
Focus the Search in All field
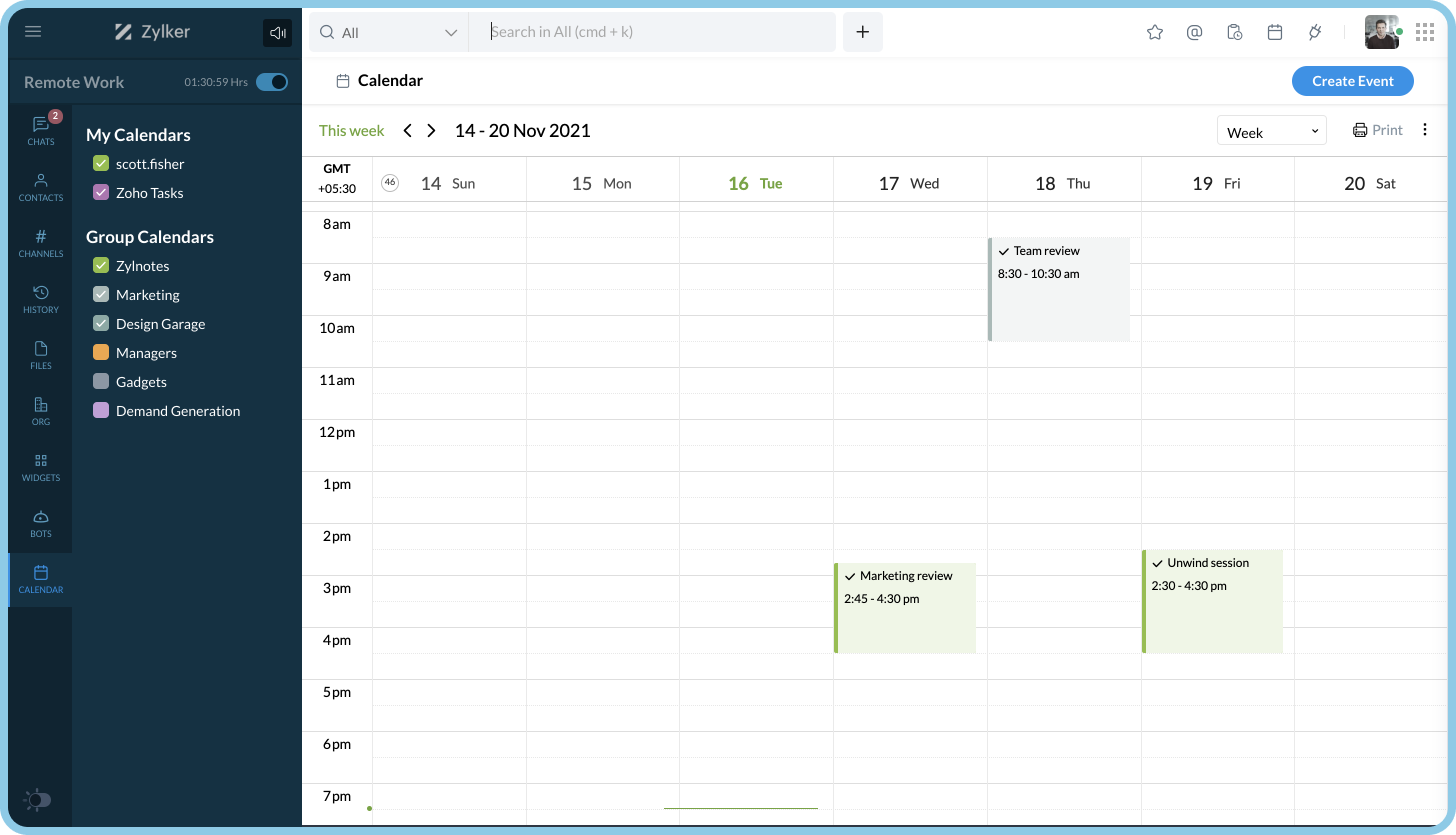[652, 32]
